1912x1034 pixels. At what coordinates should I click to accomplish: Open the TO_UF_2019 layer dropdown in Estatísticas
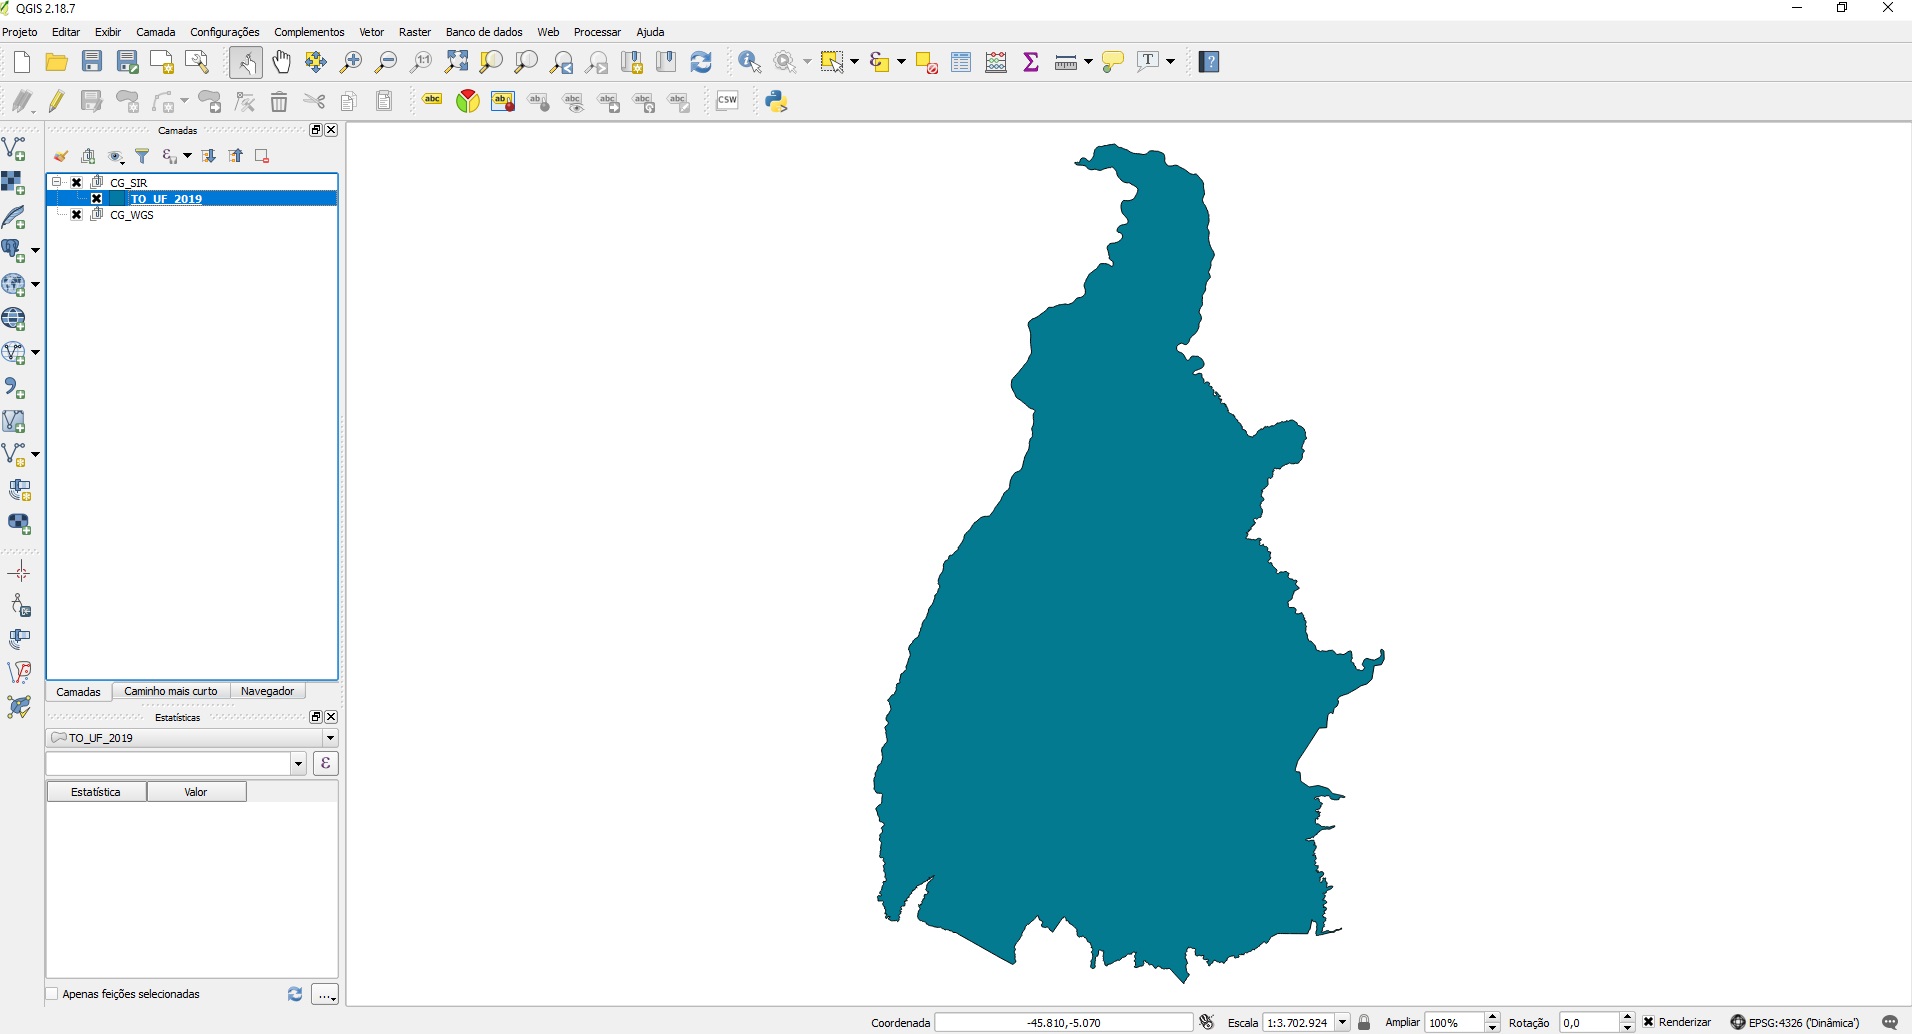(330, 738)
